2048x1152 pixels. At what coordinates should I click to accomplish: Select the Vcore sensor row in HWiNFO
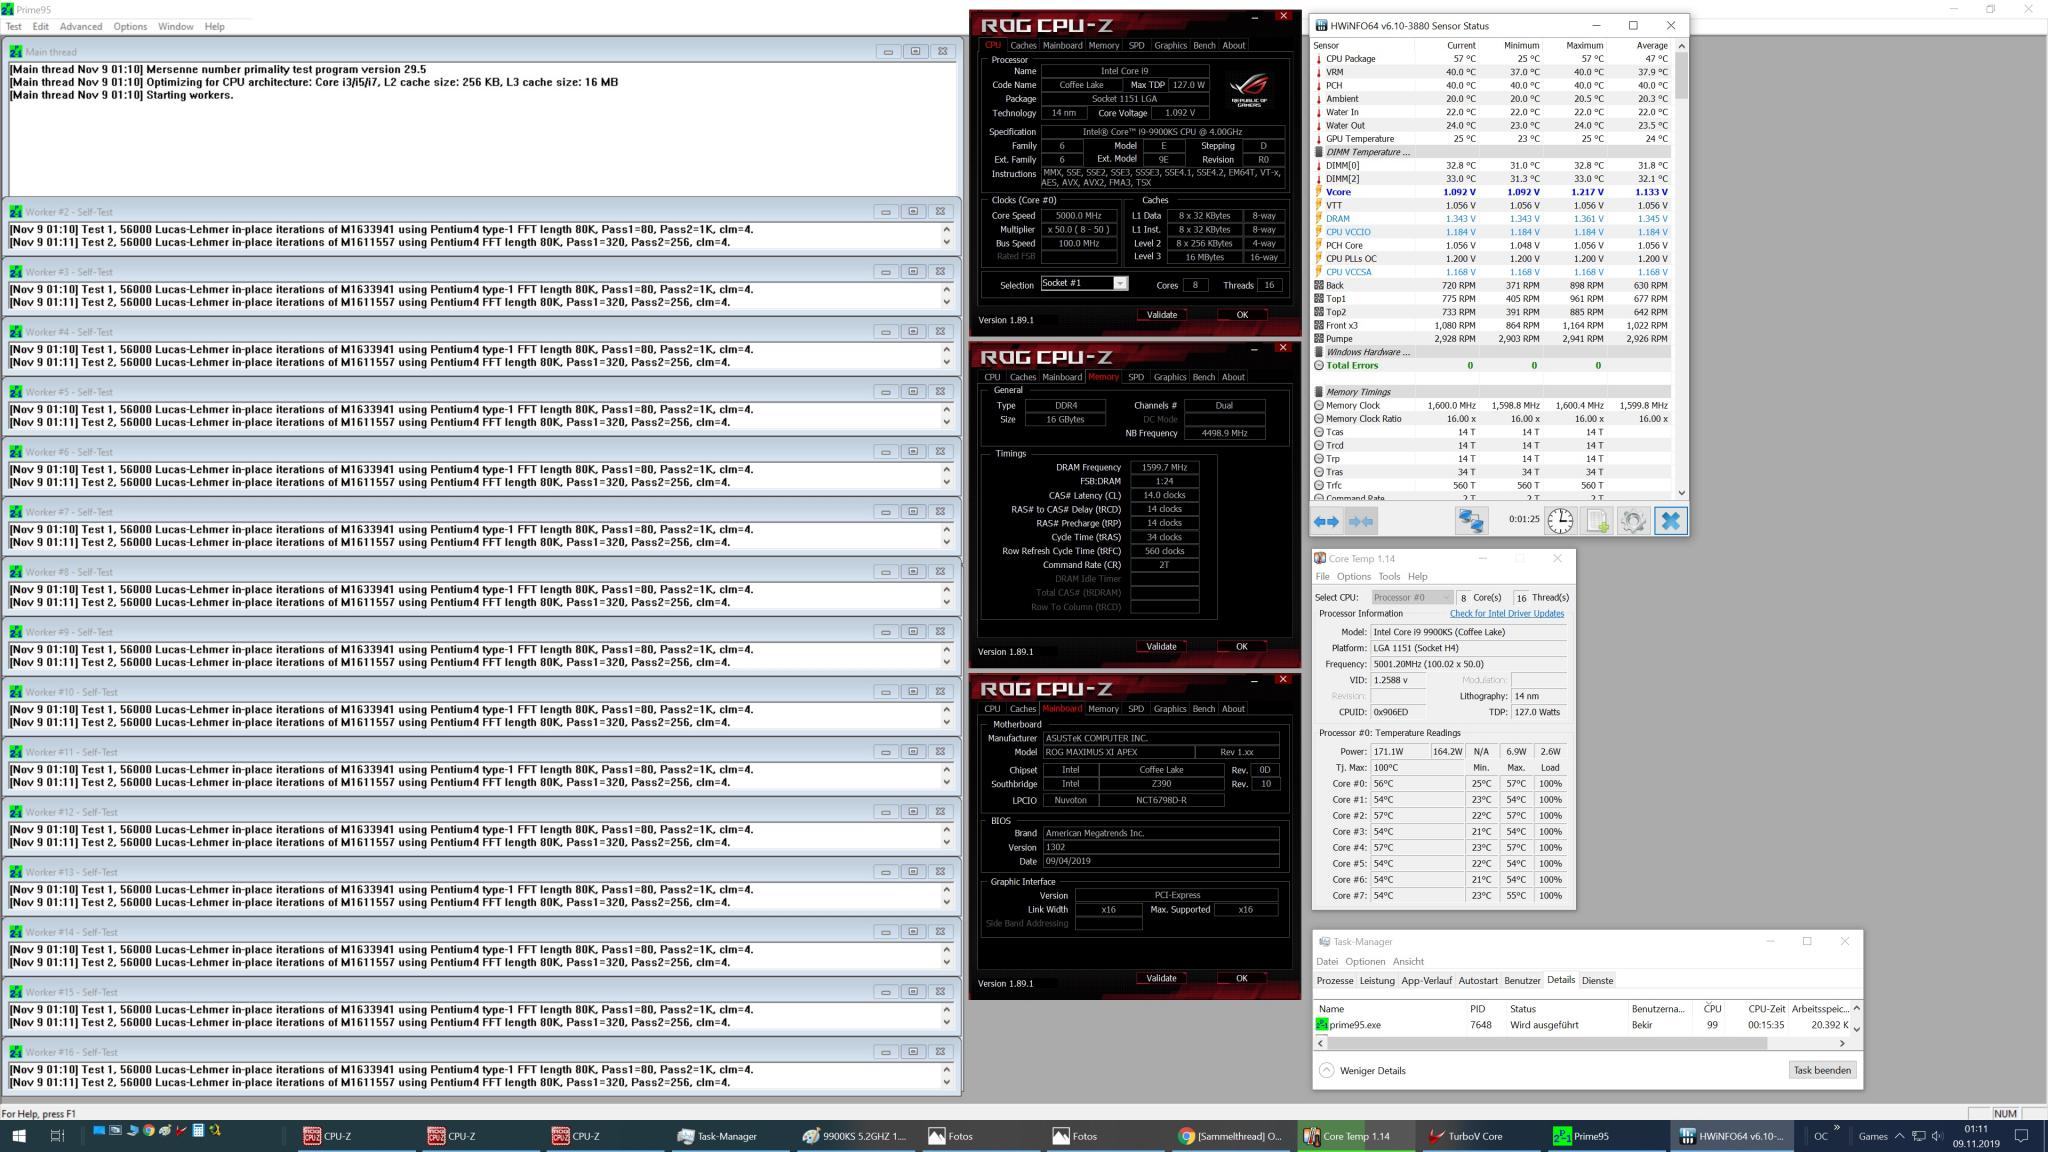1492,192
